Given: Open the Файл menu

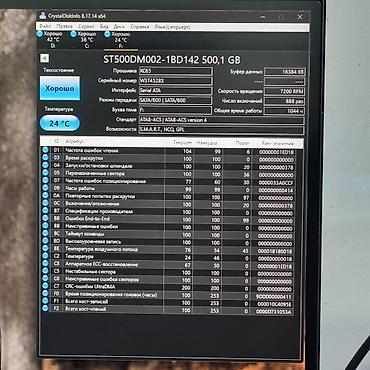Looking at the screenshot, I should [45, 26].
